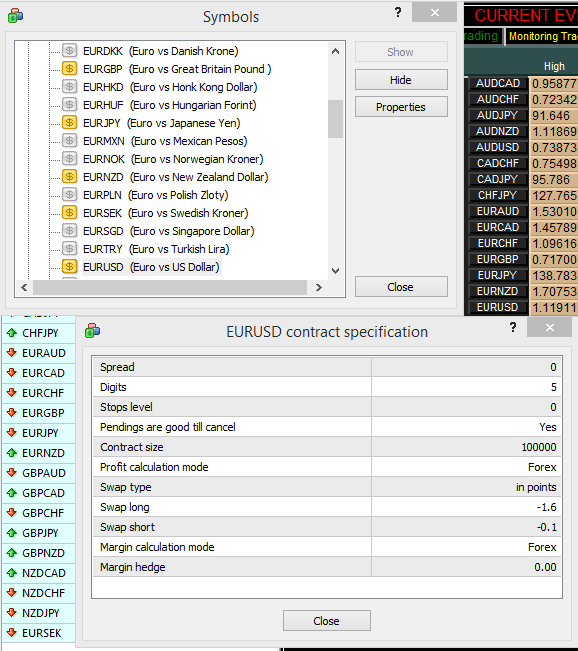Select EURSGD (Euro vs Singapore Dollar) row
This screenshot has width=578, height=651.
[169, 231]
